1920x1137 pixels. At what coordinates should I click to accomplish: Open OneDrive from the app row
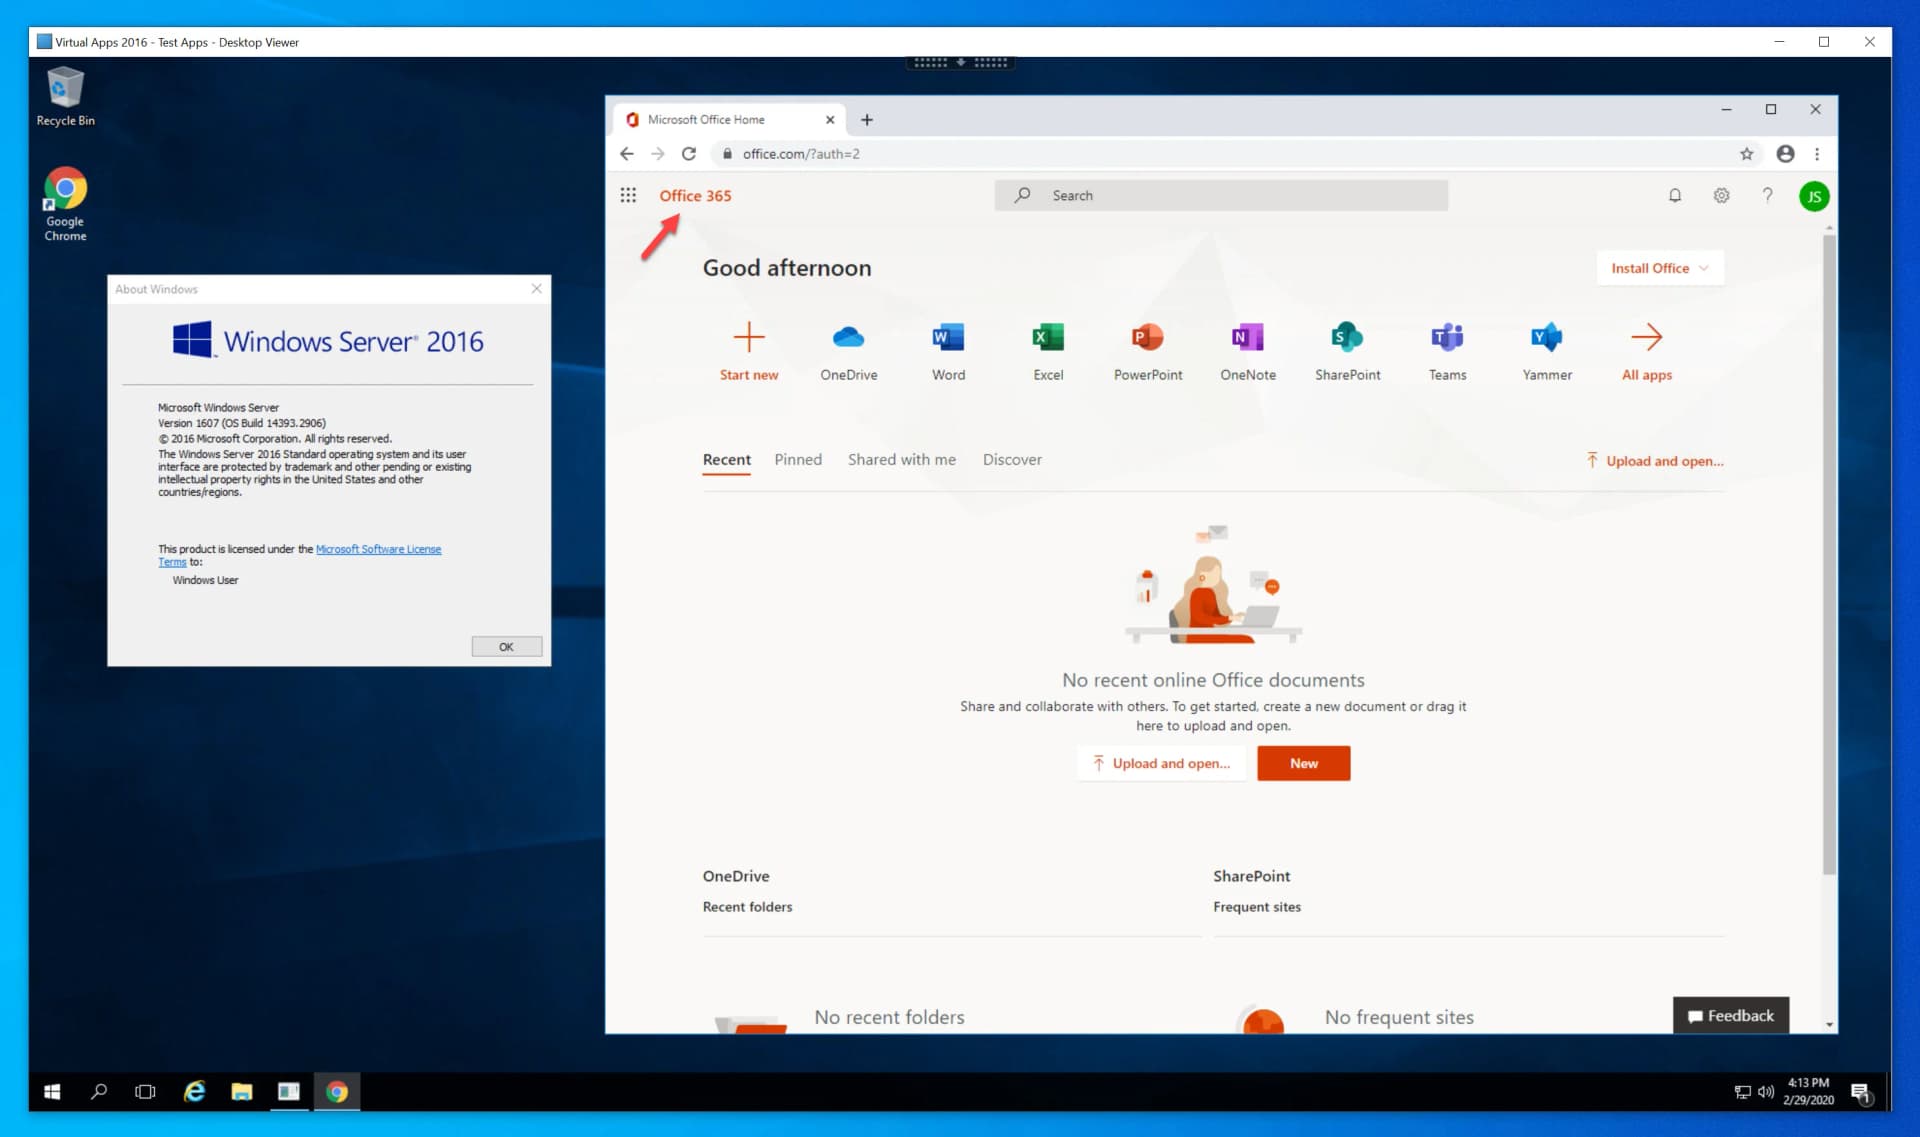[x=848, y=352]
